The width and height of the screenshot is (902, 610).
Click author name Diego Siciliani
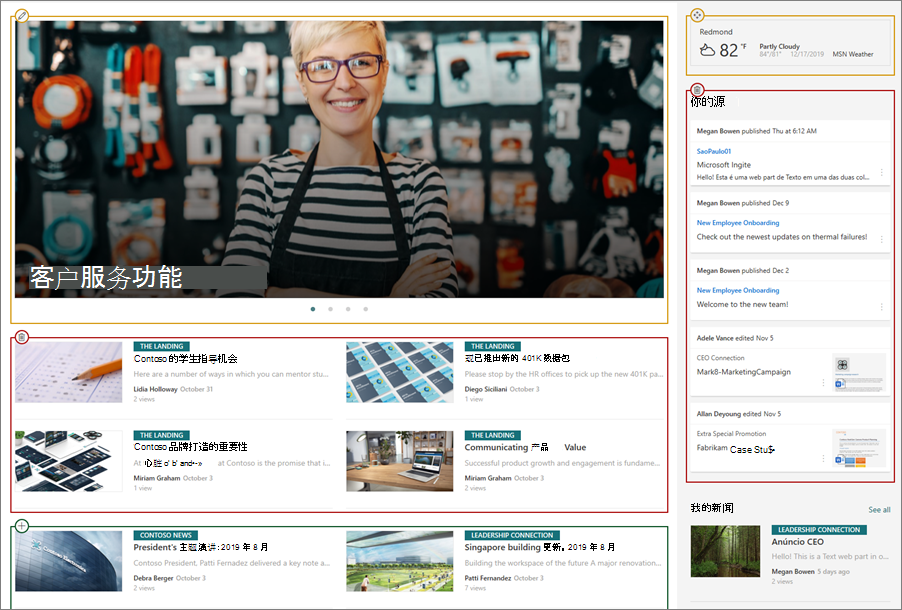(486, 390)
